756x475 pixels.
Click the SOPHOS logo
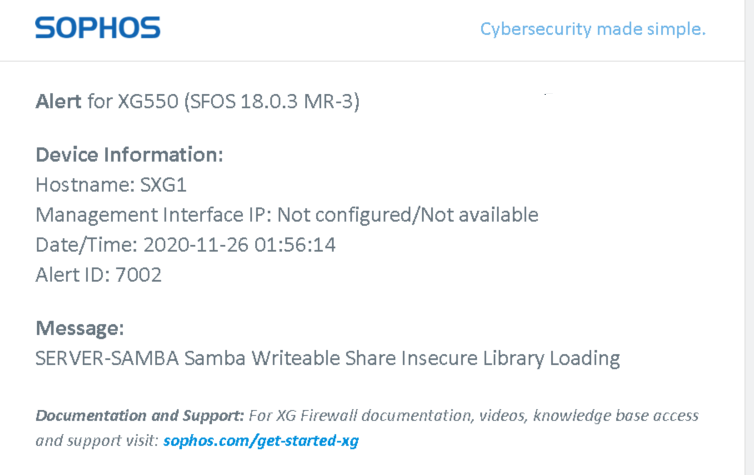(97, 27)
